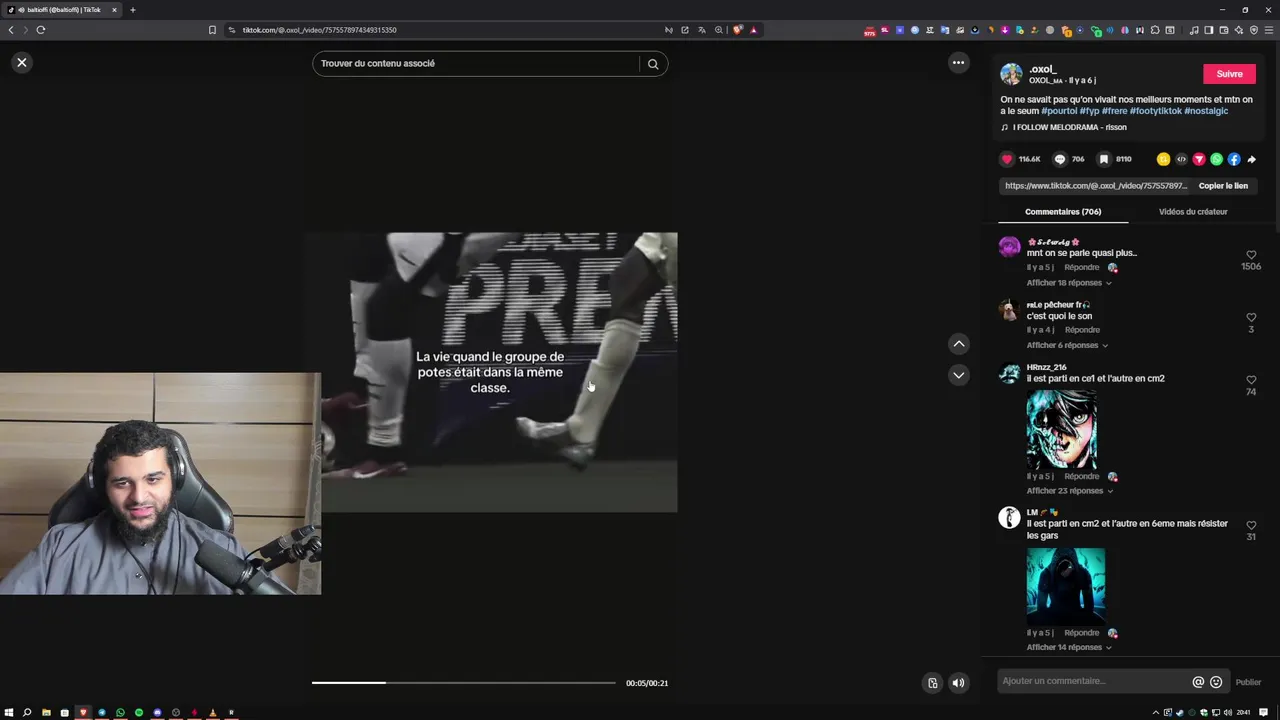Image resolution: width=1280 pixels, height=720 pixels.
Task: Insert mention with the @ icon
Action: (x=1198, y=682)
